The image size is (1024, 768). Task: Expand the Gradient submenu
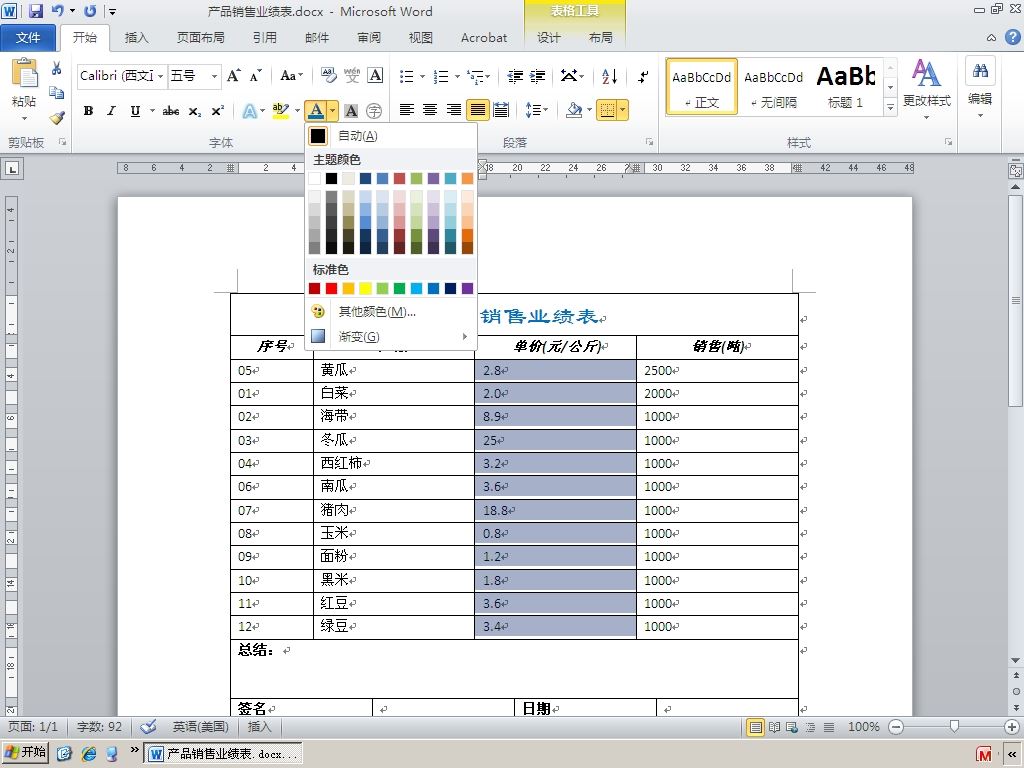[x=391, y=336]
